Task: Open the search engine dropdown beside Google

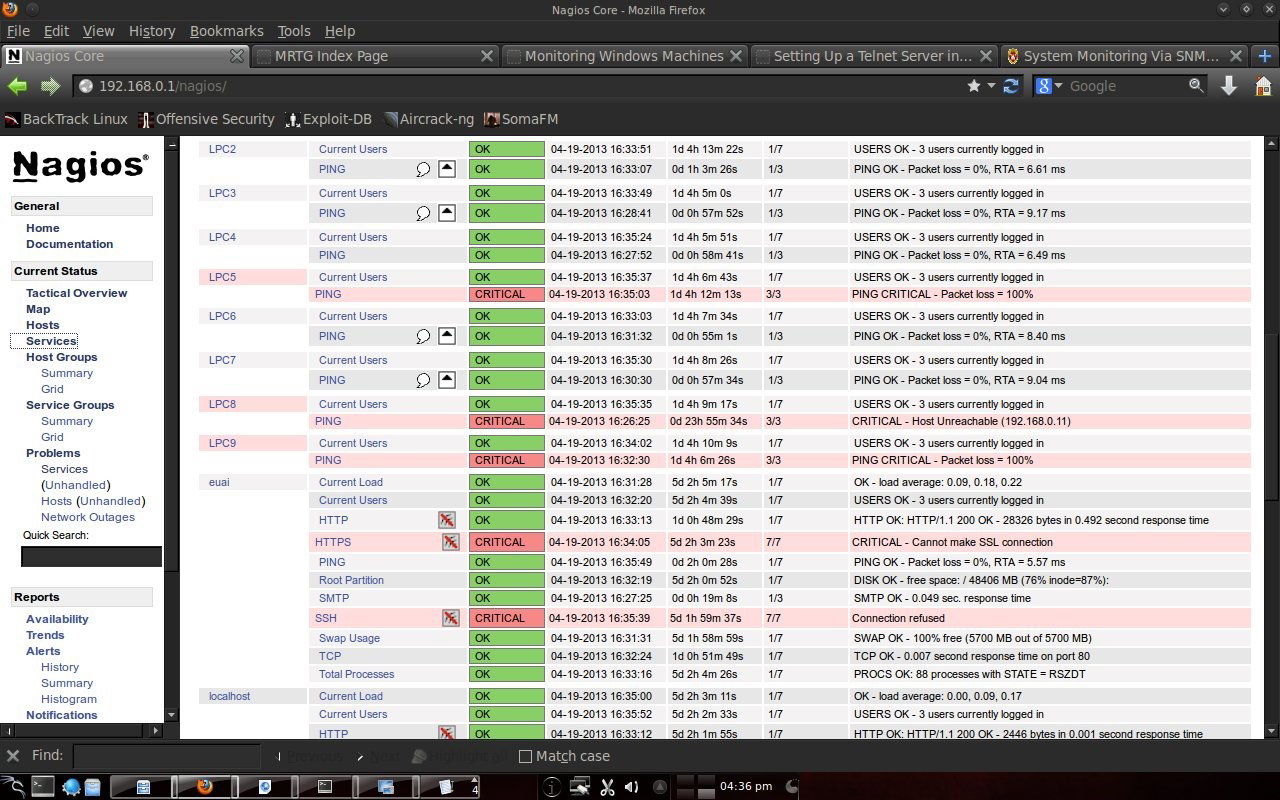Action: (1049, 86)
